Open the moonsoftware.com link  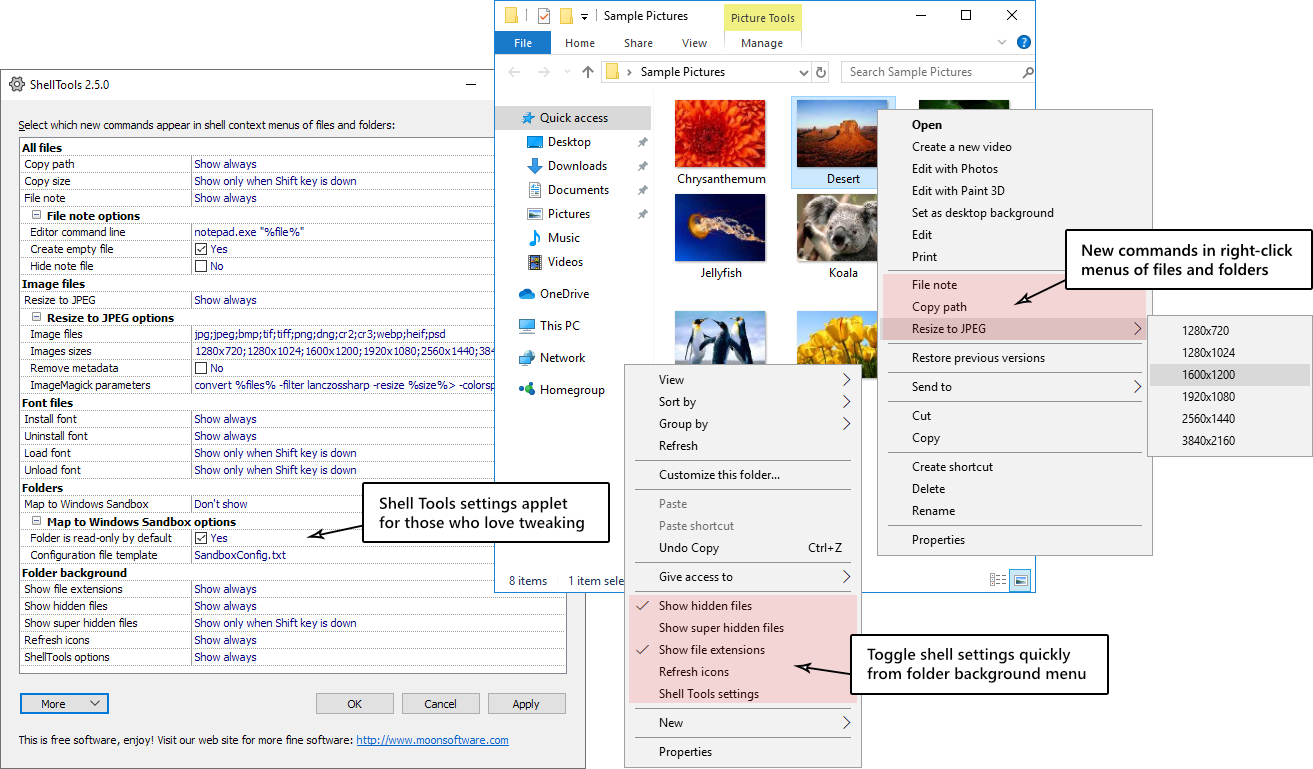pos(432,740)
